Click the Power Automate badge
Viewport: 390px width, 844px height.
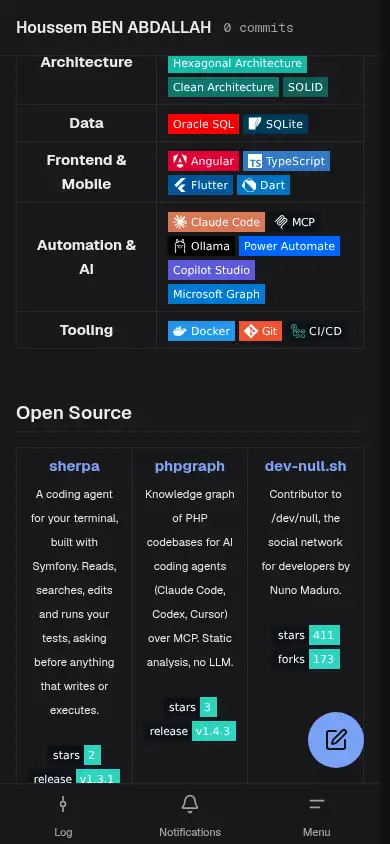(289, 246)
